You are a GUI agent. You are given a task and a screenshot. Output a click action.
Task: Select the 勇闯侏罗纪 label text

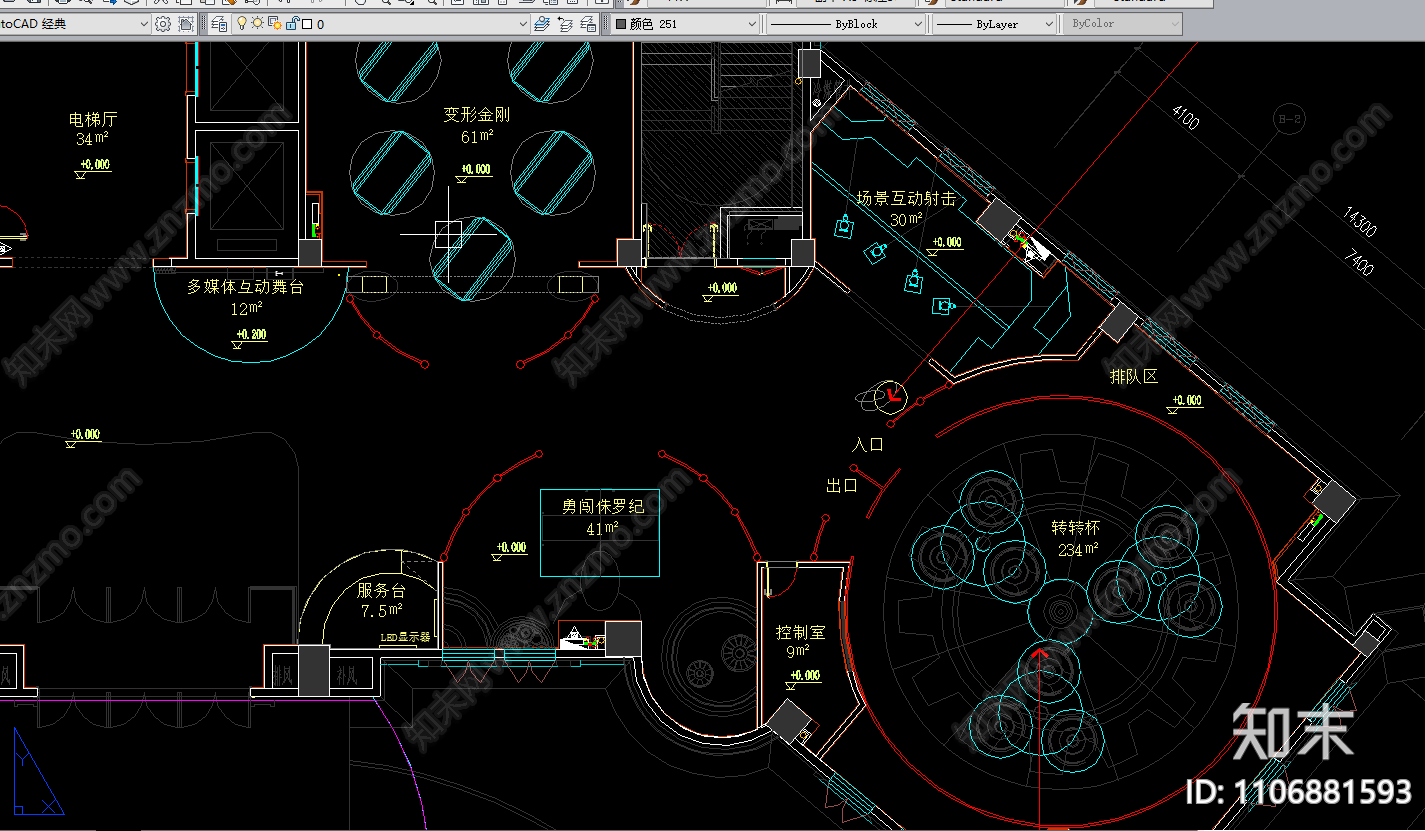[603, 506]
